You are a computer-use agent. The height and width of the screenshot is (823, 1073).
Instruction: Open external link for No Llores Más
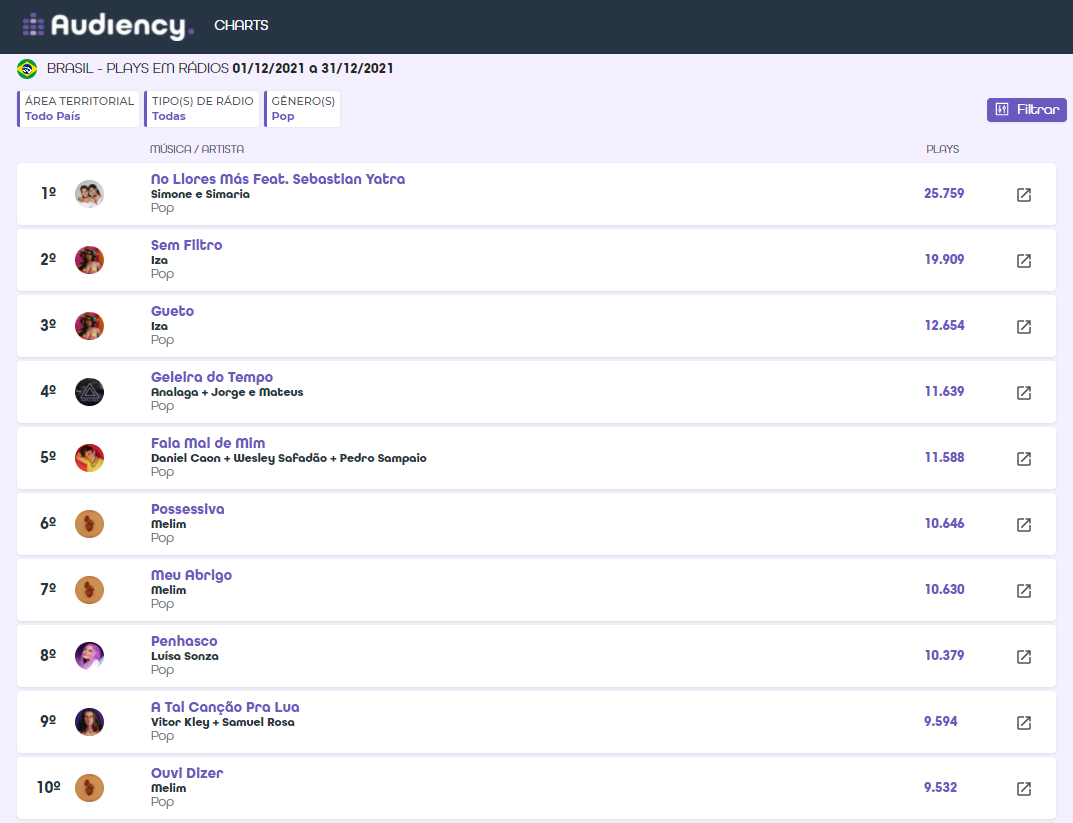point(1024,194)
